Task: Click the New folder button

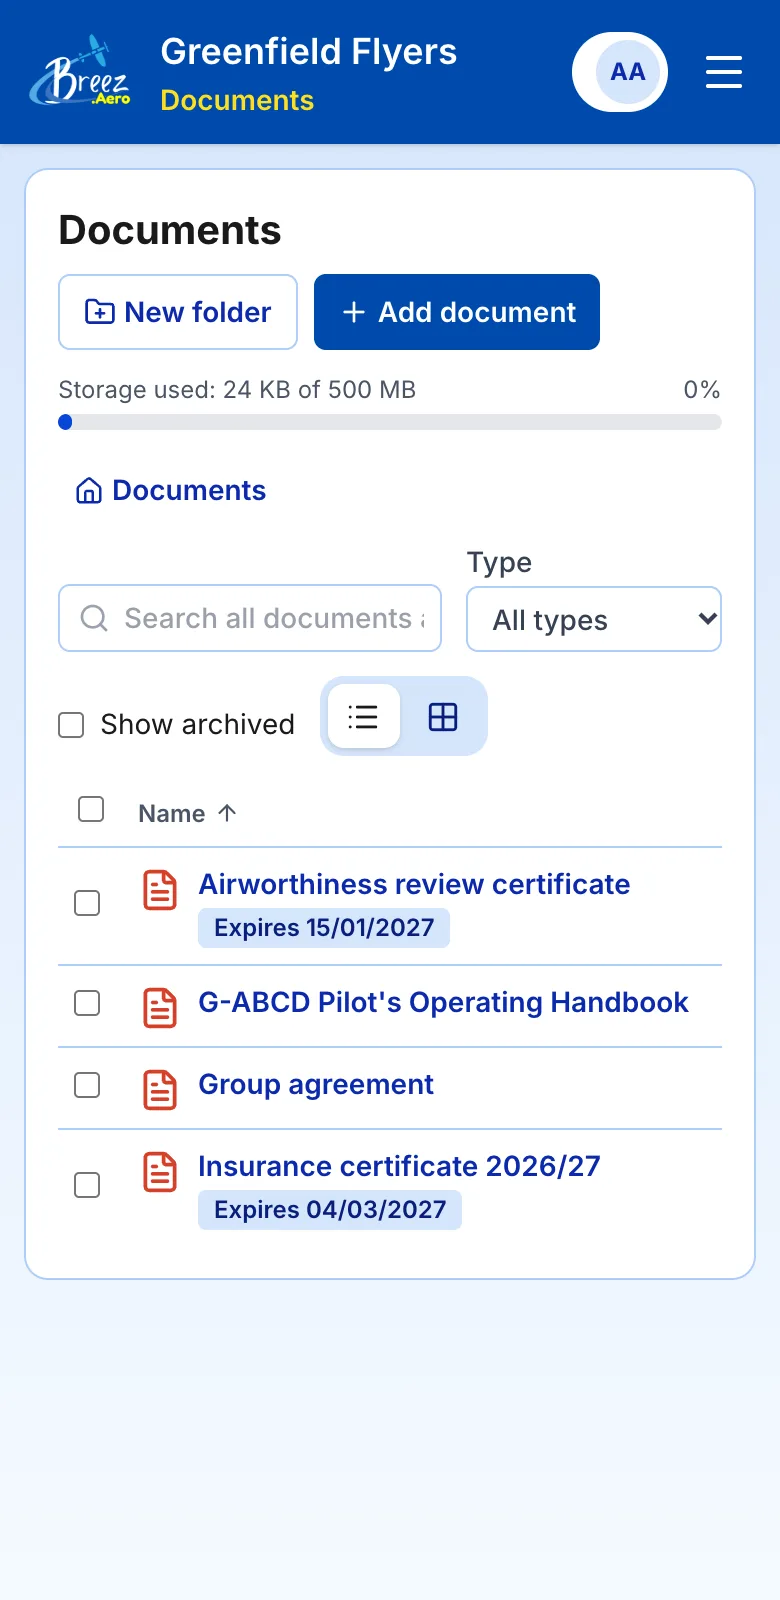Action: 178,312
